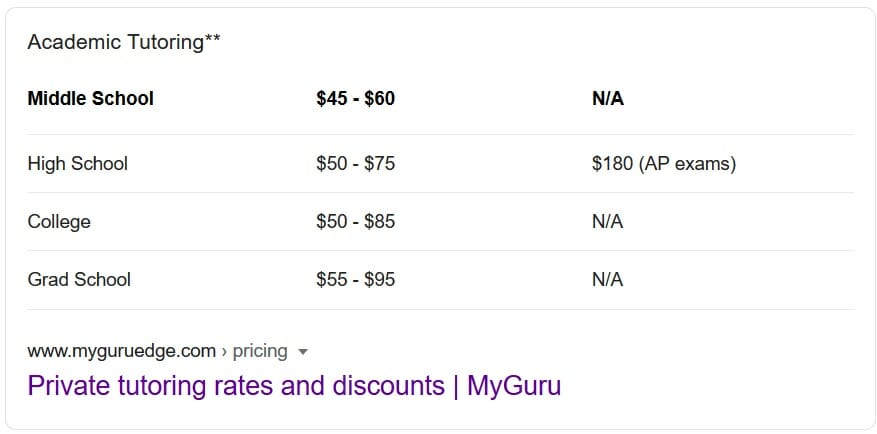Open Private tutoring rates and discounts link

click(x=294, y=386)
